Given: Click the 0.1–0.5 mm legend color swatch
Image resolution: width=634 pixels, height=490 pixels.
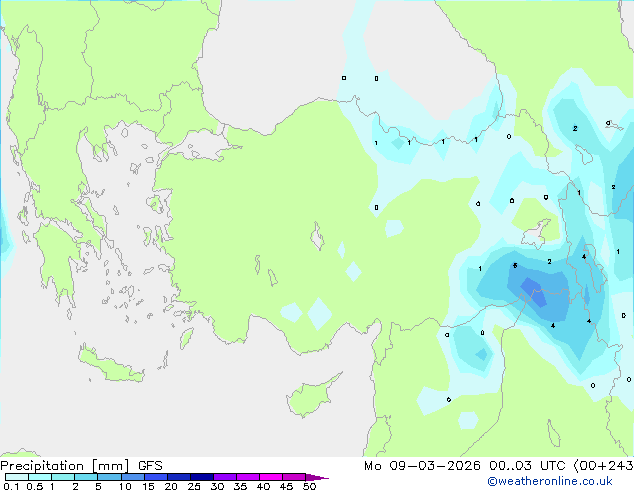Looking at the screenshot, I should tap(17, 477).
